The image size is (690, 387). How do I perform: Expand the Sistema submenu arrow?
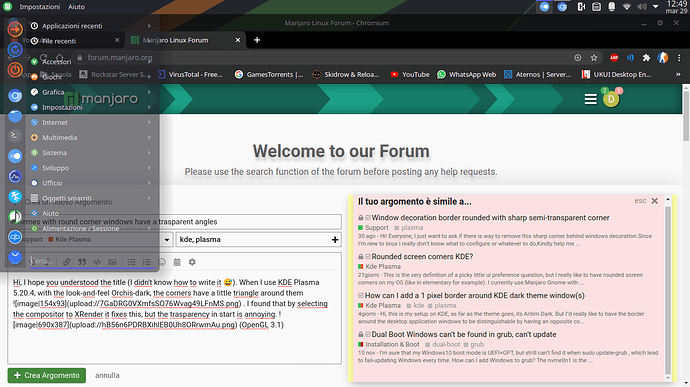(149, 153)
